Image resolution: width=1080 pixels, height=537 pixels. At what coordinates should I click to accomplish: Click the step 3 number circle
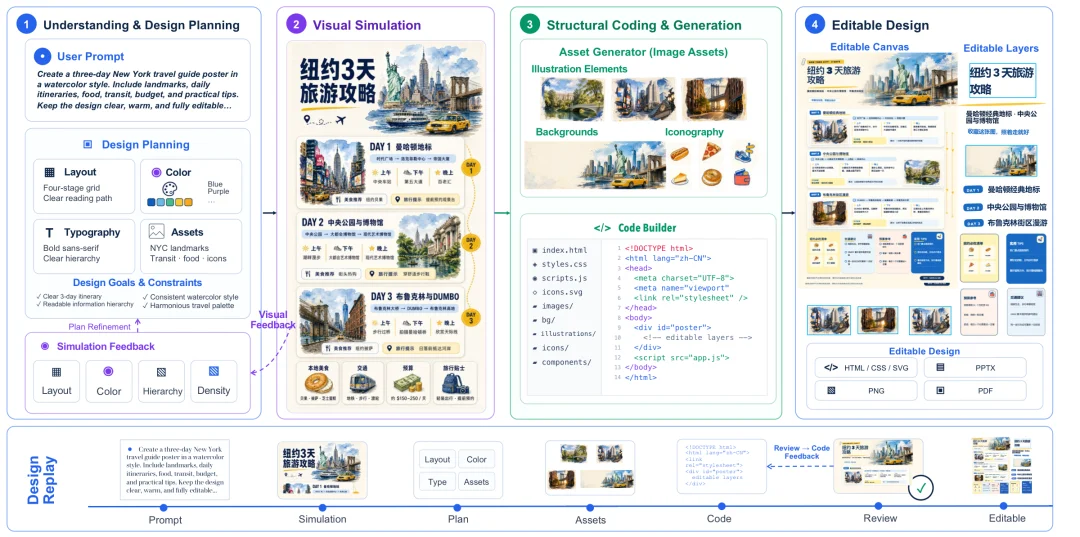pyautogui.click(x=529, y=25)
